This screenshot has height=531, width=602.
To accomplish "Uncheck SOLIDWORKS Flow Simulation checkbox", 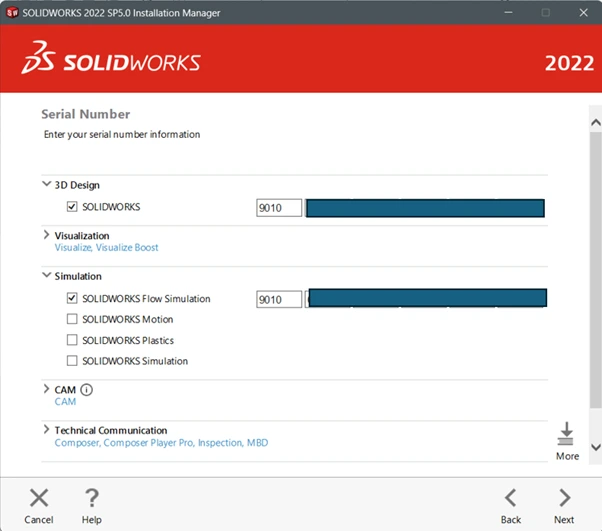I will tap(72, 298).
